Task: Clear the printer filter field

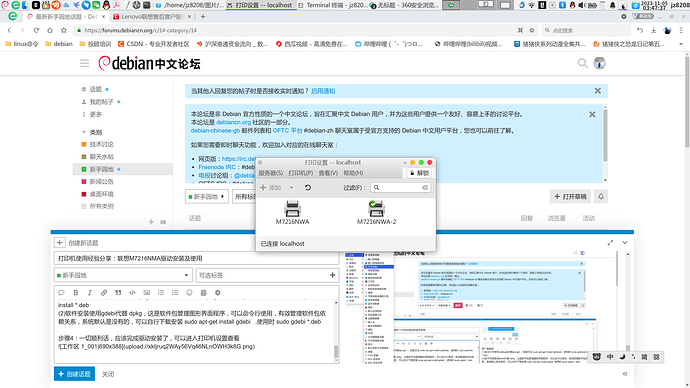Action: tap(425, 187)
